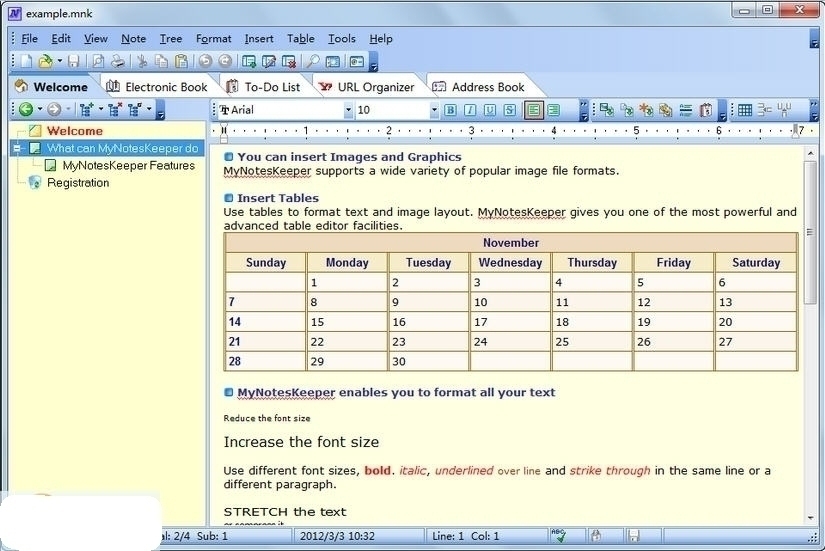825x551 pixels.
Task: Click the add note icon with green arrow
Action: (x=249, y=62)
